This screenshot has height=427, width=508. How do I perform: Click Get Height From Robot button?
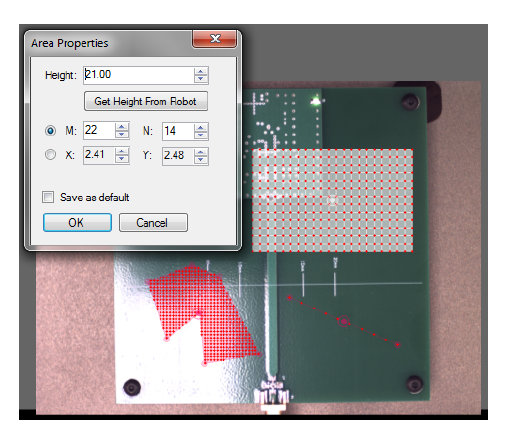coord(146,101)
